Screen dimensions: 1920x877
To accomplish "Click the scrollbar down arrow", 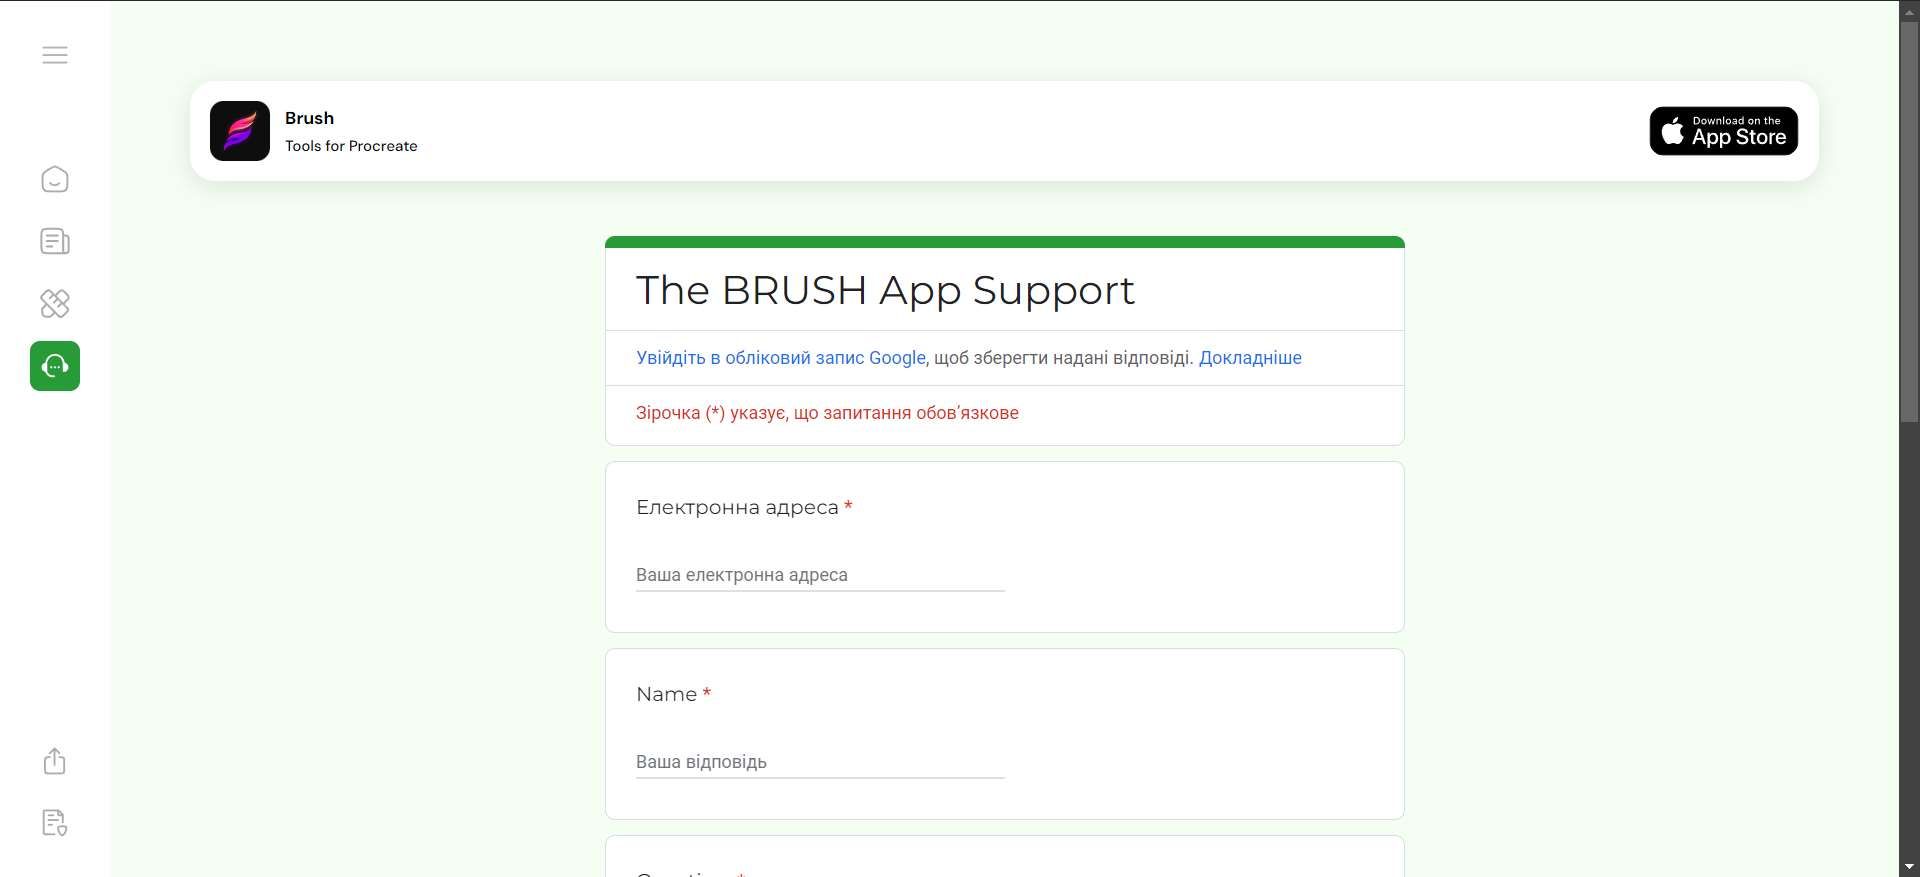I will pyautogui.click(x=1909, y=867).
